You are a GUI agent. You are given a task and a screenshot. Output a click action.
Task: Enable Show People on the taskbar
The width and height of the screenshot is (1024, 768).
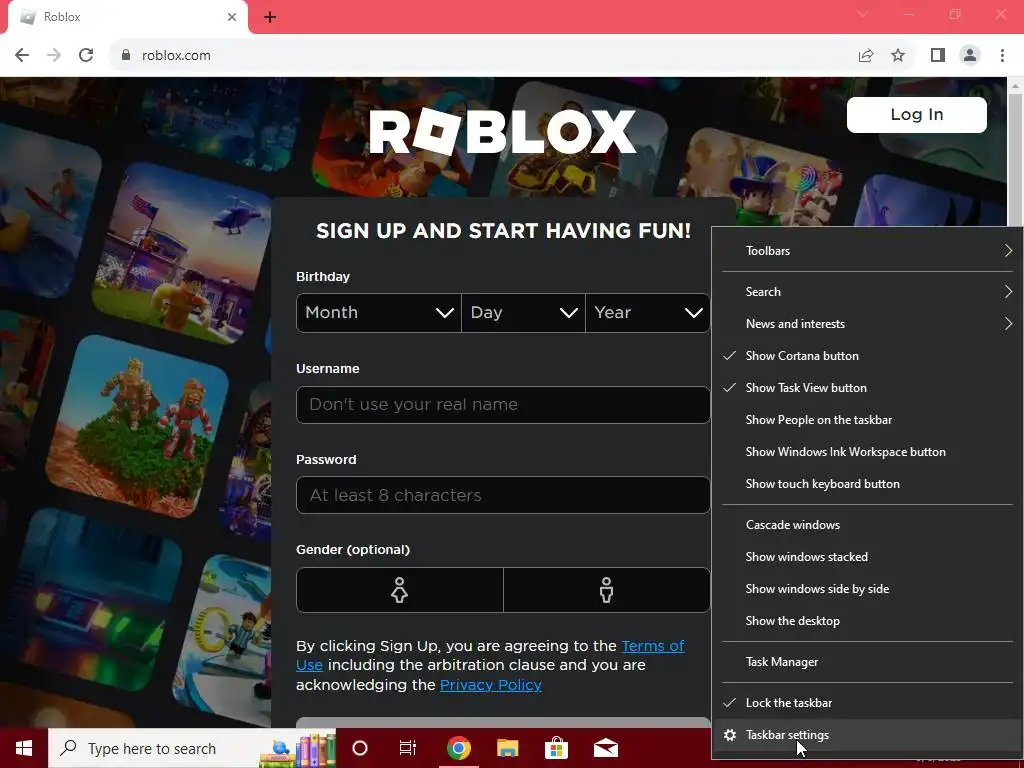click(x=867, y=420)
